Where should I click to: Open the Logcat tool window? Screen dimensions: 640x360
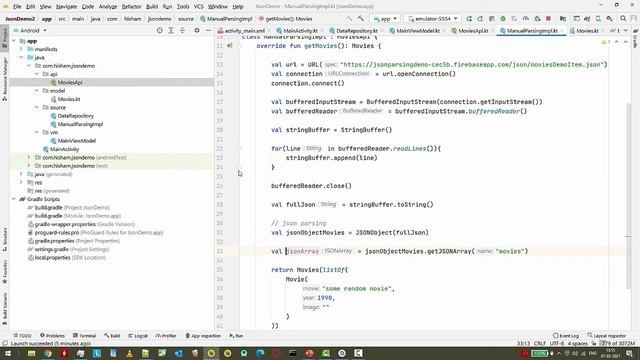click(x=138, y=336)
